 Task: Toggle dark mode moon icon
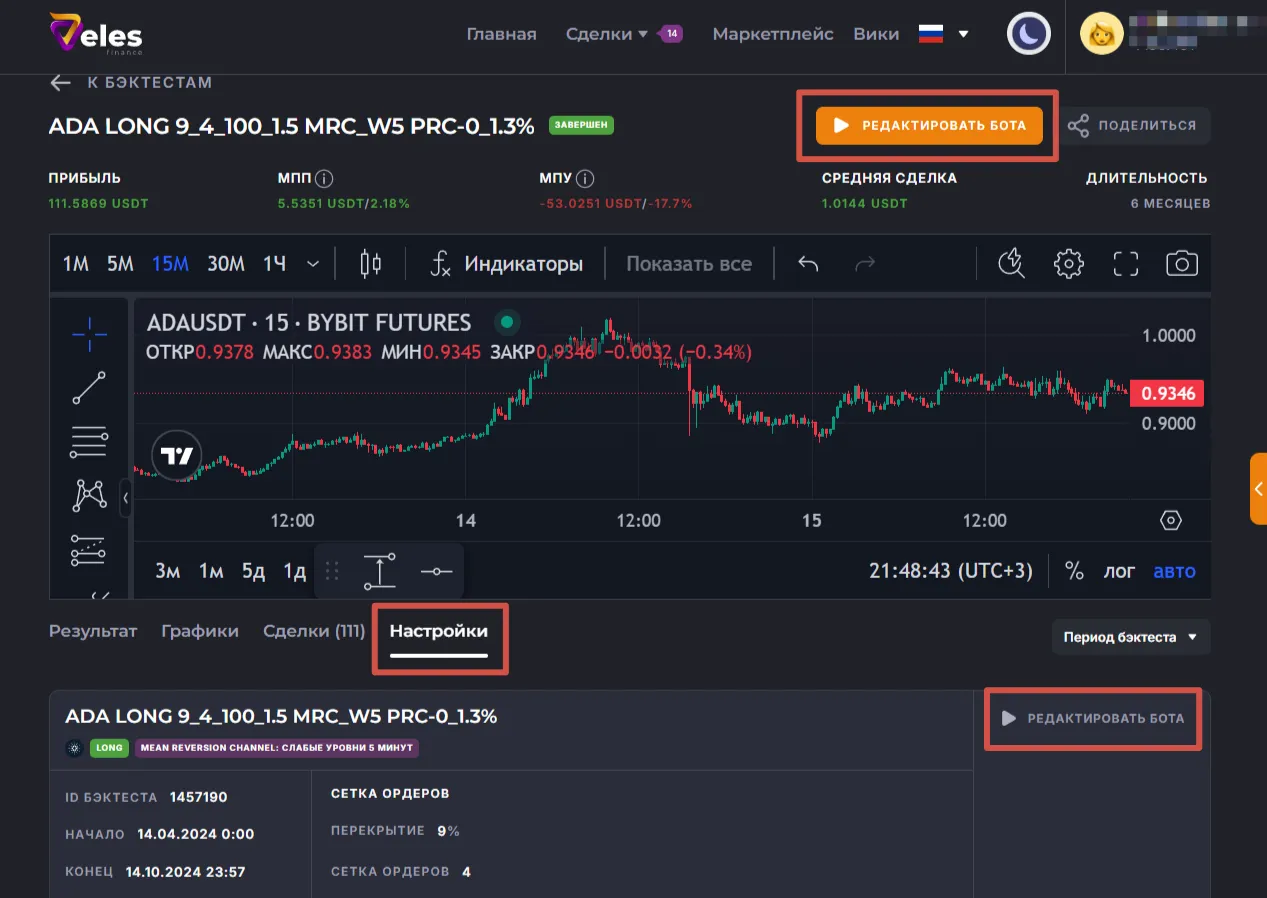(x=1028, y=34)
